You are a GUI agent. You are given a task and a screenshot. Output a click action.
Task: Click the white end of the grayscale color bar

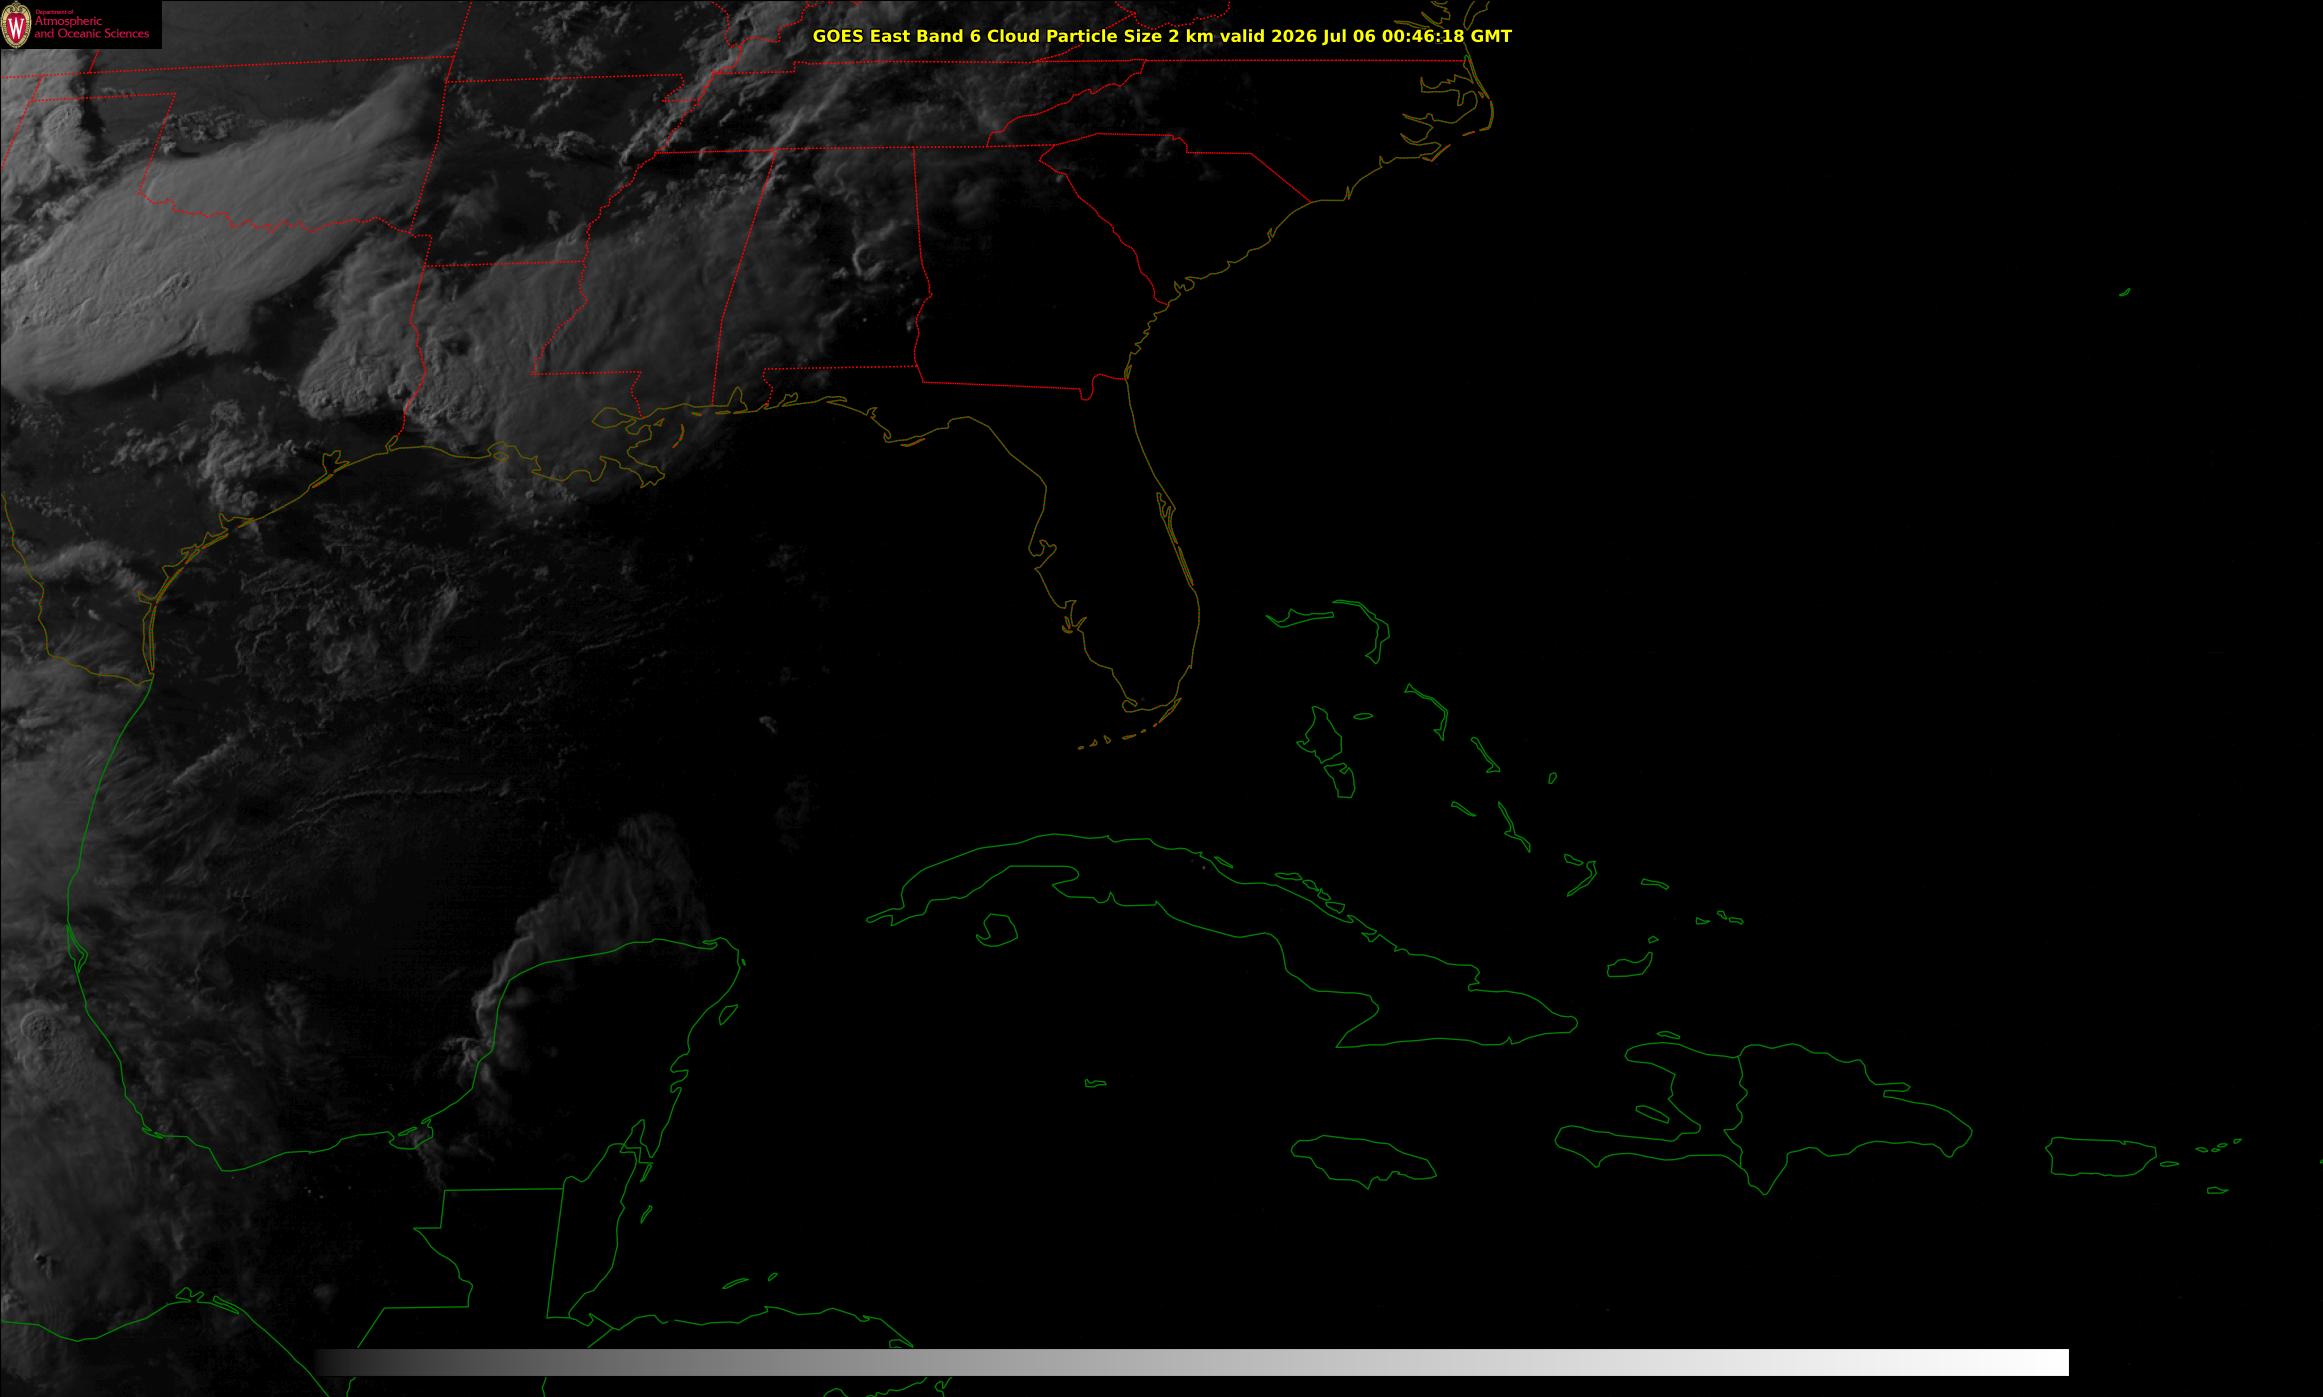tap(2040, 1362)
